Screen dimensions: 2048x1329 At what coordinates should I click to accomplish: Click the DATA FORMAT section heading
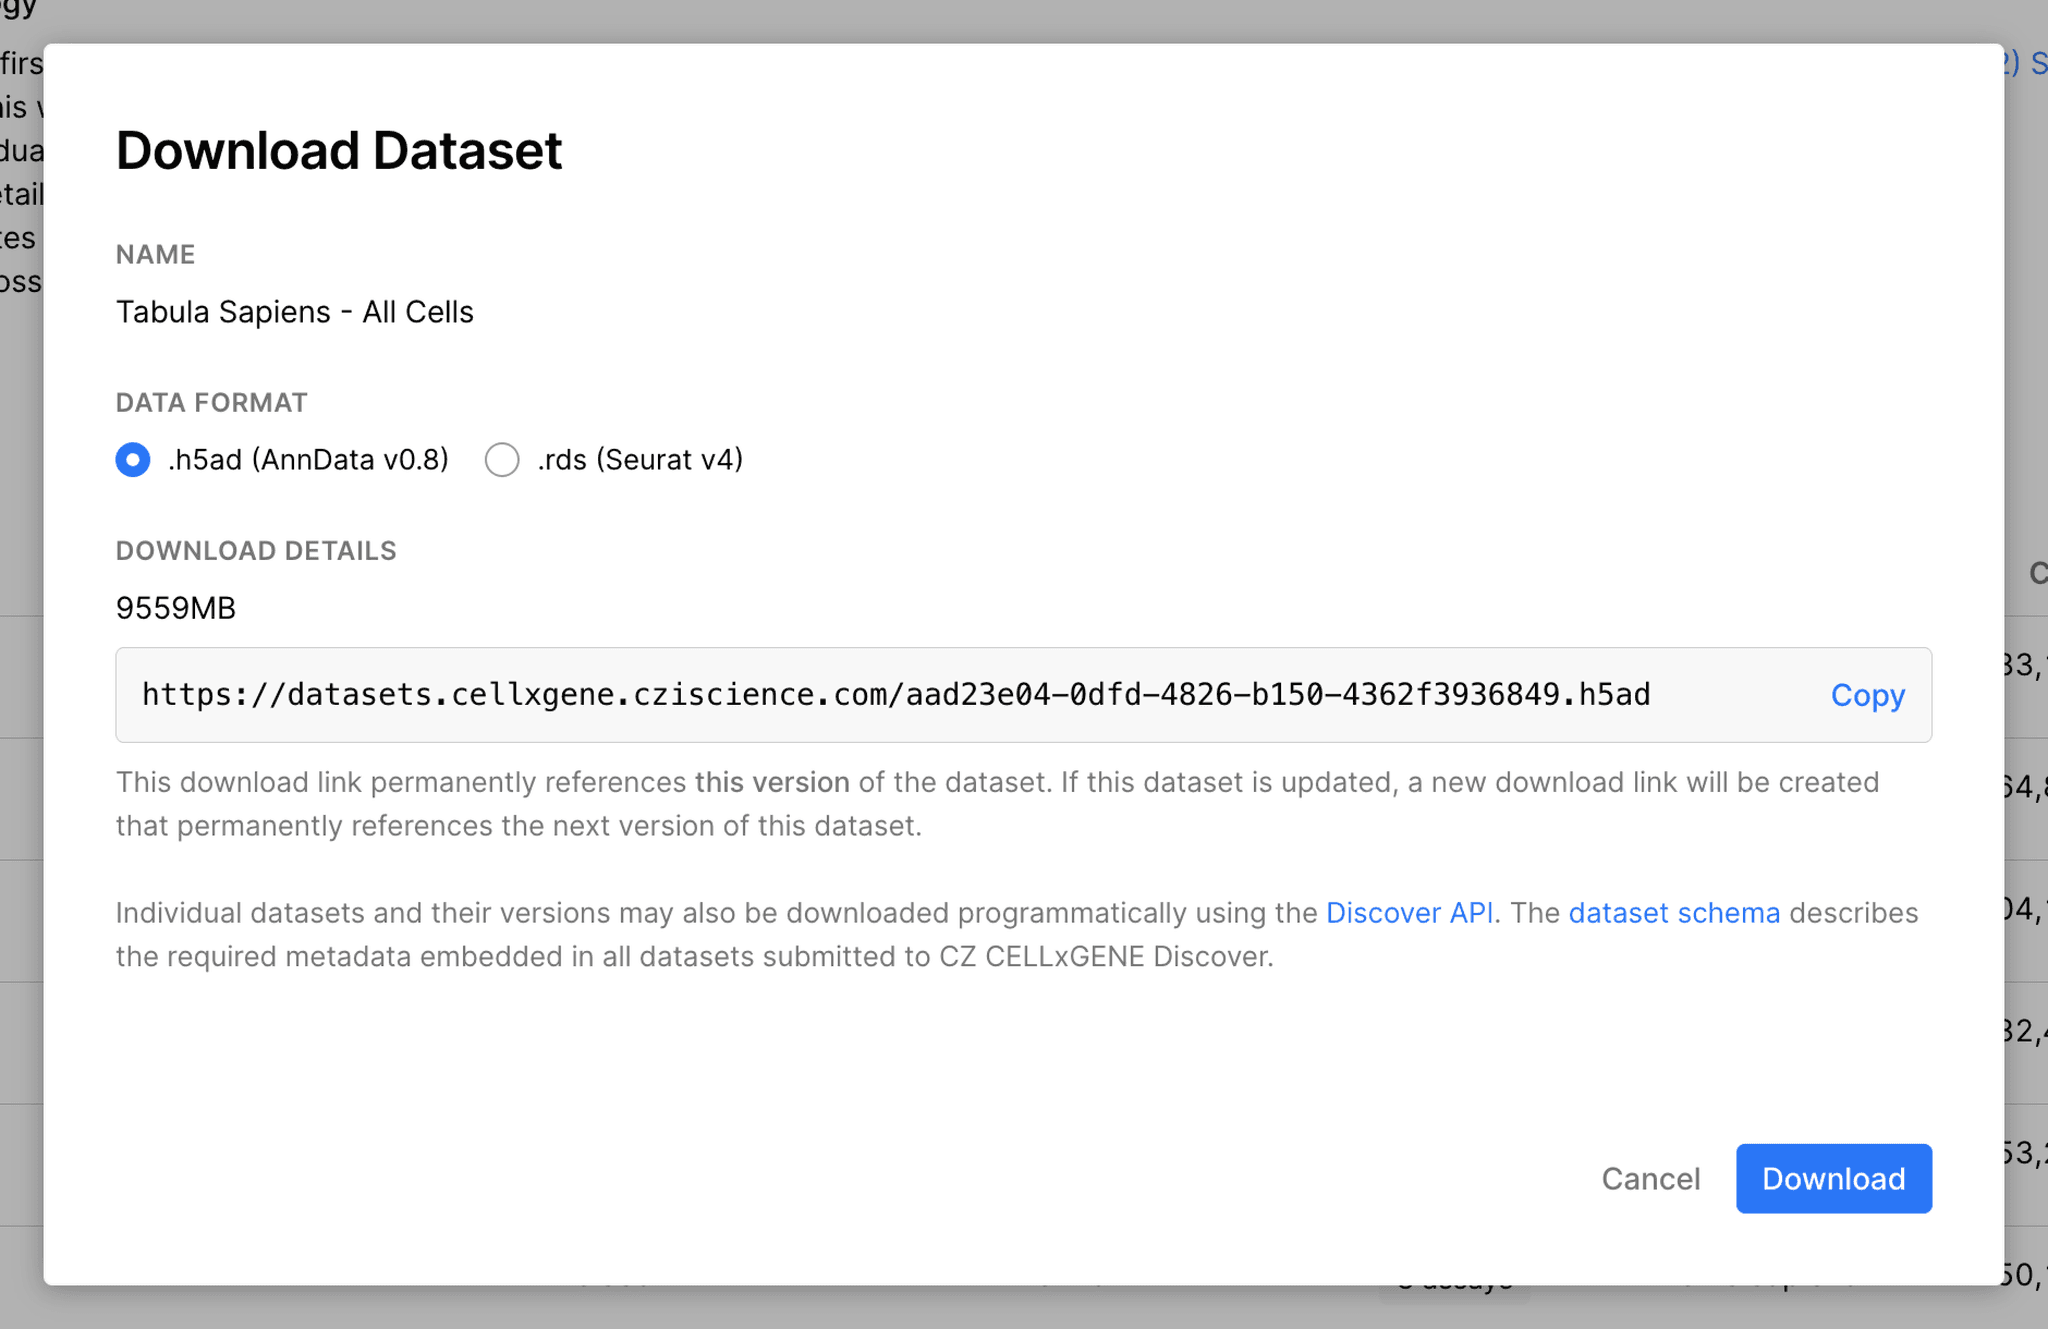[211, 402]
